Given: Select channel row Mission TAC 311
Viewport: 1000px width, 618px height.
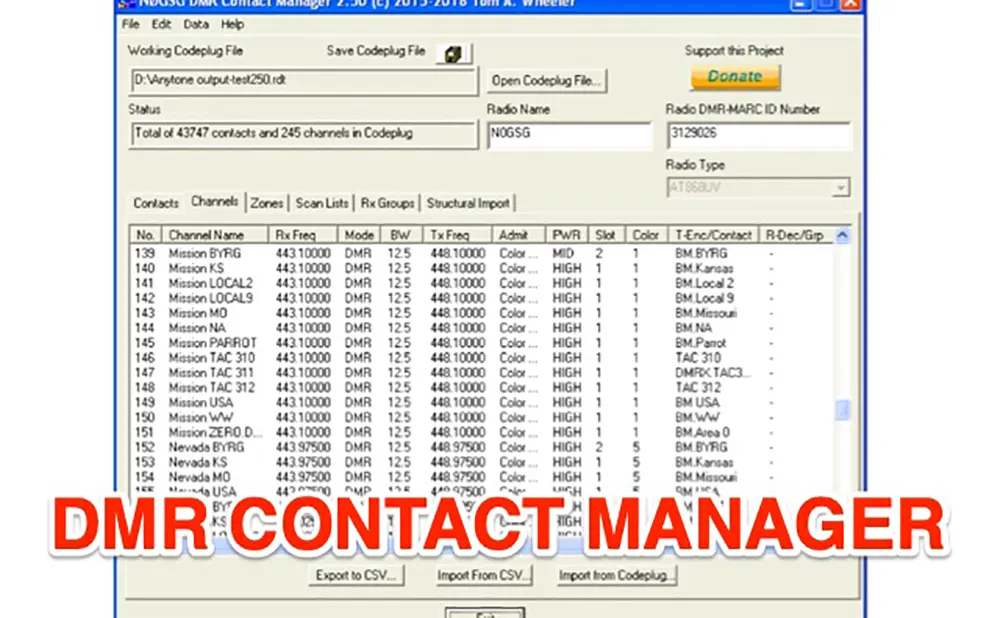Looking at the screenshot, I should [482, 372].
